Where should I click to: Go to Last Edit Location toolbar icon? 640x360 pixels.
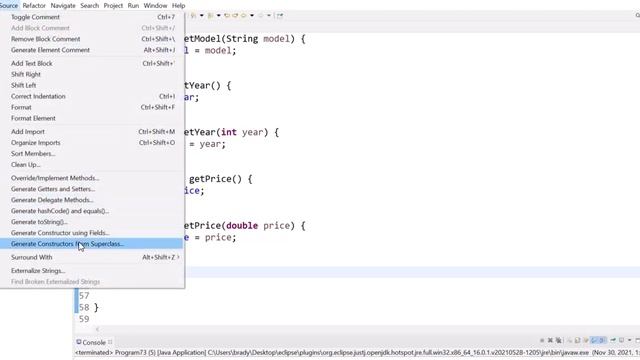227,16
